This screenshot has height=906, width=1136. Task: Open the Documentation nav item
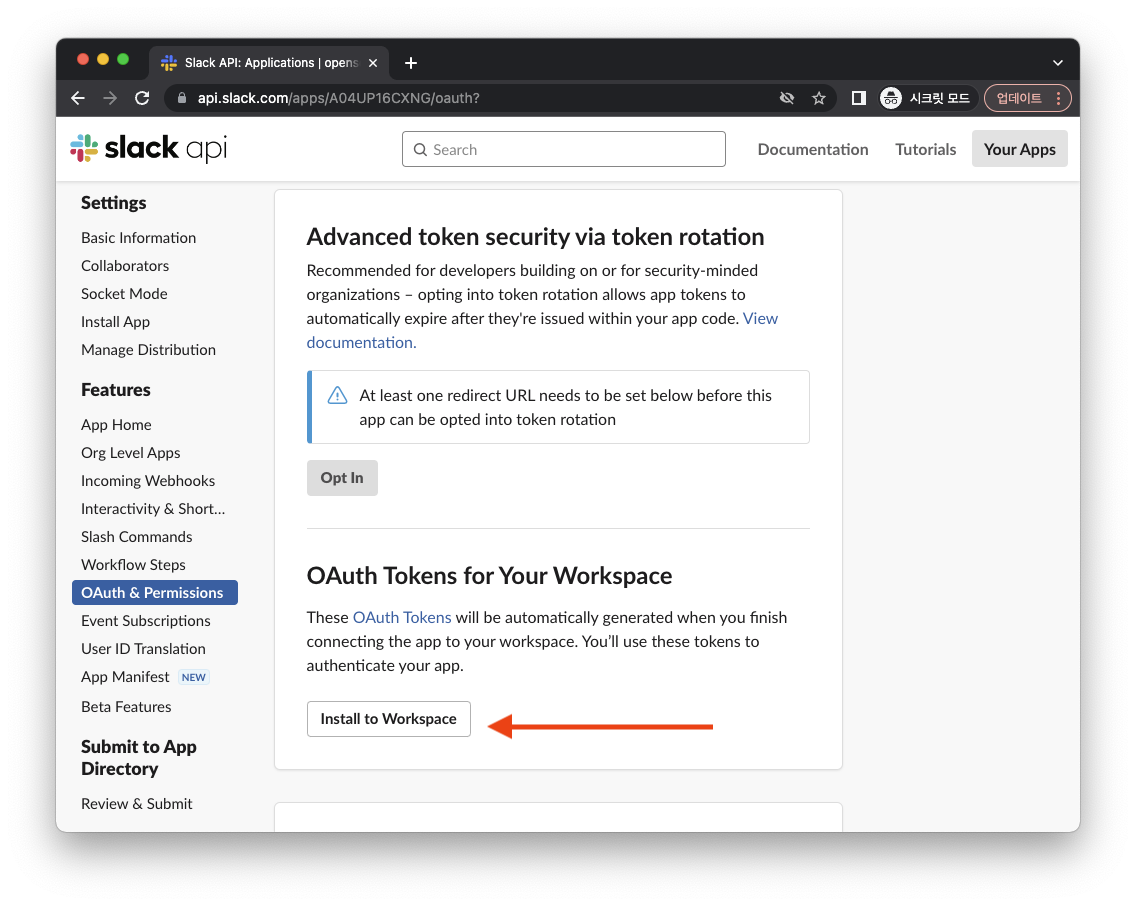813,149
